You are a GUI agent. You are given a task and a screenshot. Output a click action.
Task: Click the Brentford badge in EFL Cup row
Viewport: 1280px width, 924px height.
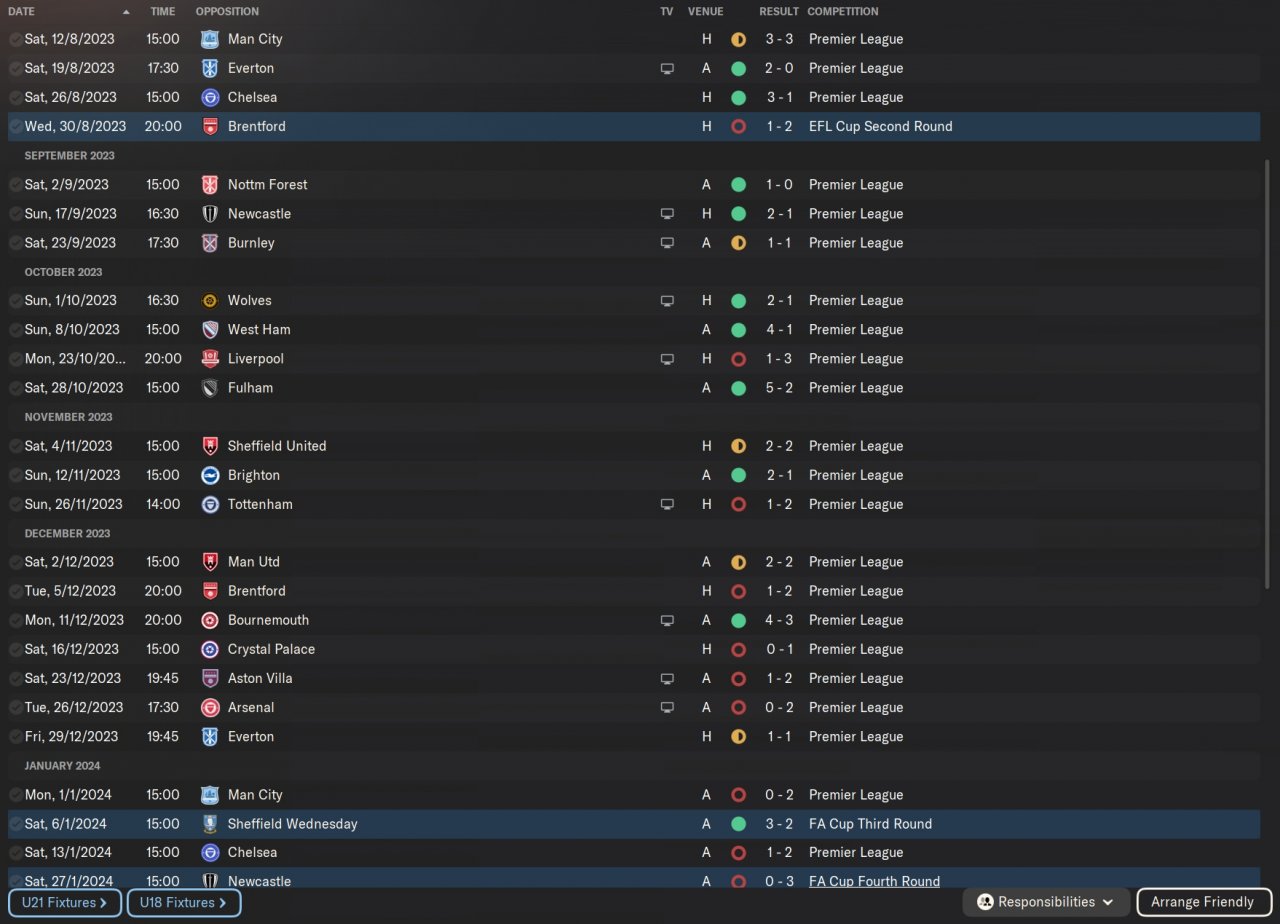(x=210, y=126)
